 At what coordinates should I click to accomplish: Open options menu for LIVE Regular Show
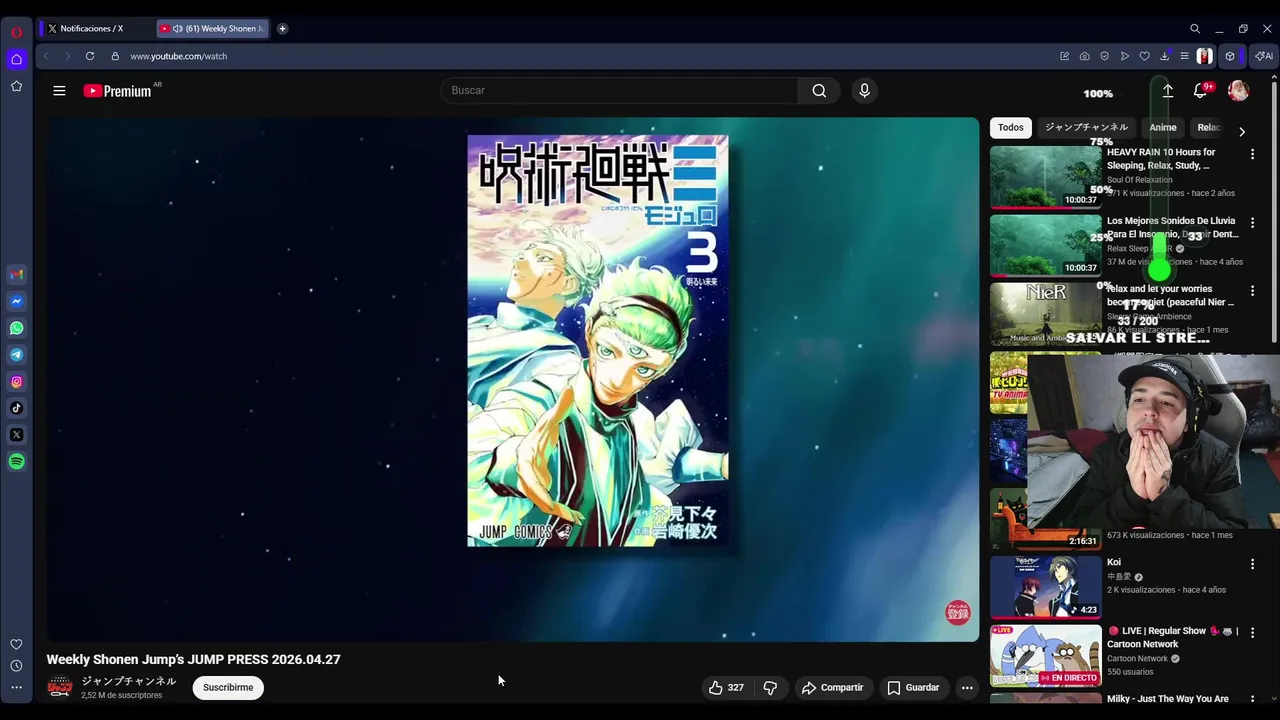coord(1252,632)
